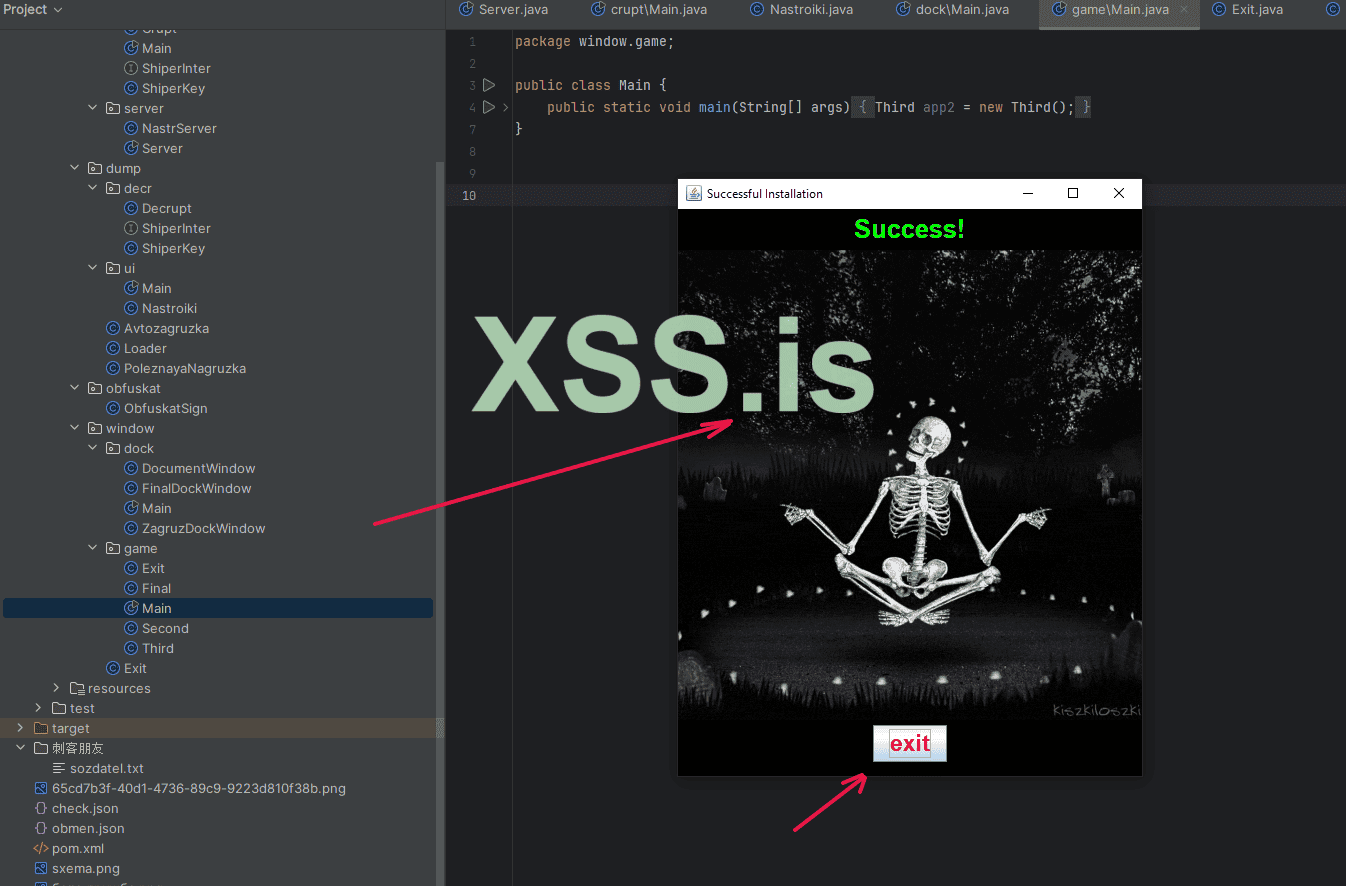Screen dimensions: 1346x886
Task: Click the interface icon of ShiperInter under decr
Action: [131, 228]
